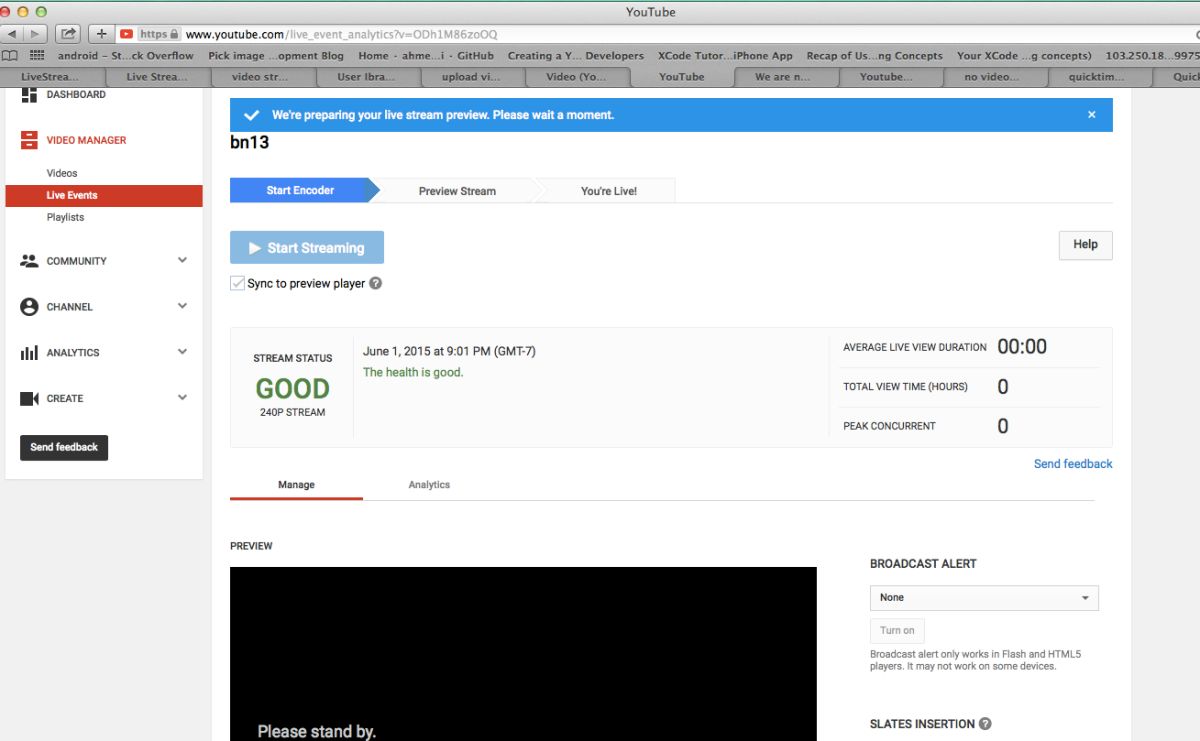
Task: Switch to the Manage tab
Action: pyautogui.click(x=296, y=485)
